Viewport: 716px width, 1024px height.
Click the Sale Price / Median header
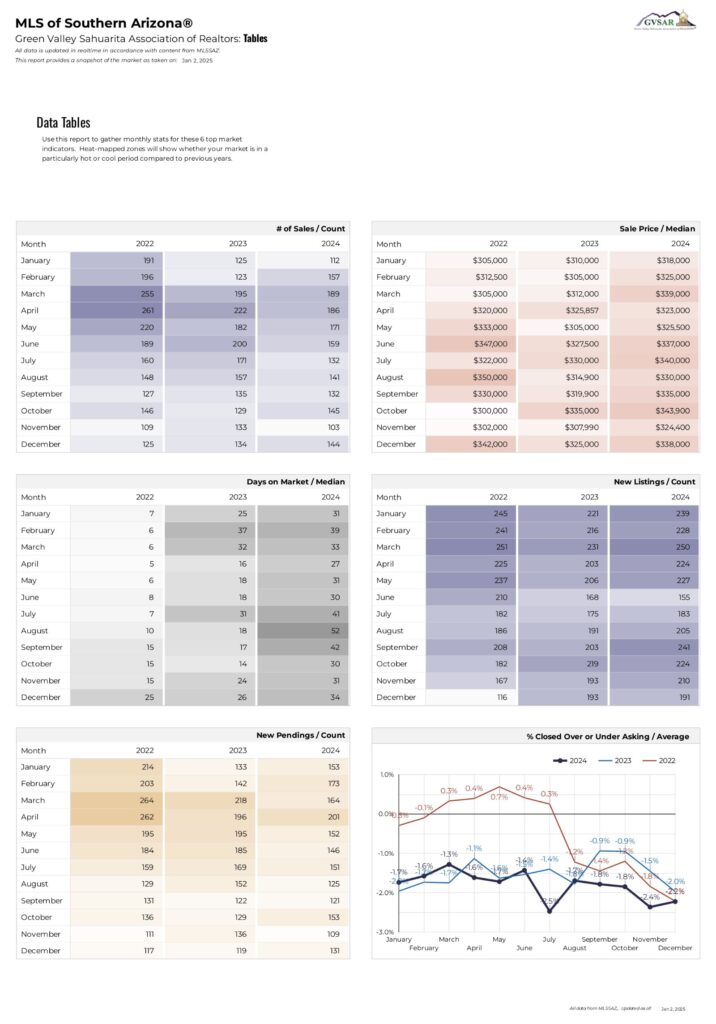657,229
